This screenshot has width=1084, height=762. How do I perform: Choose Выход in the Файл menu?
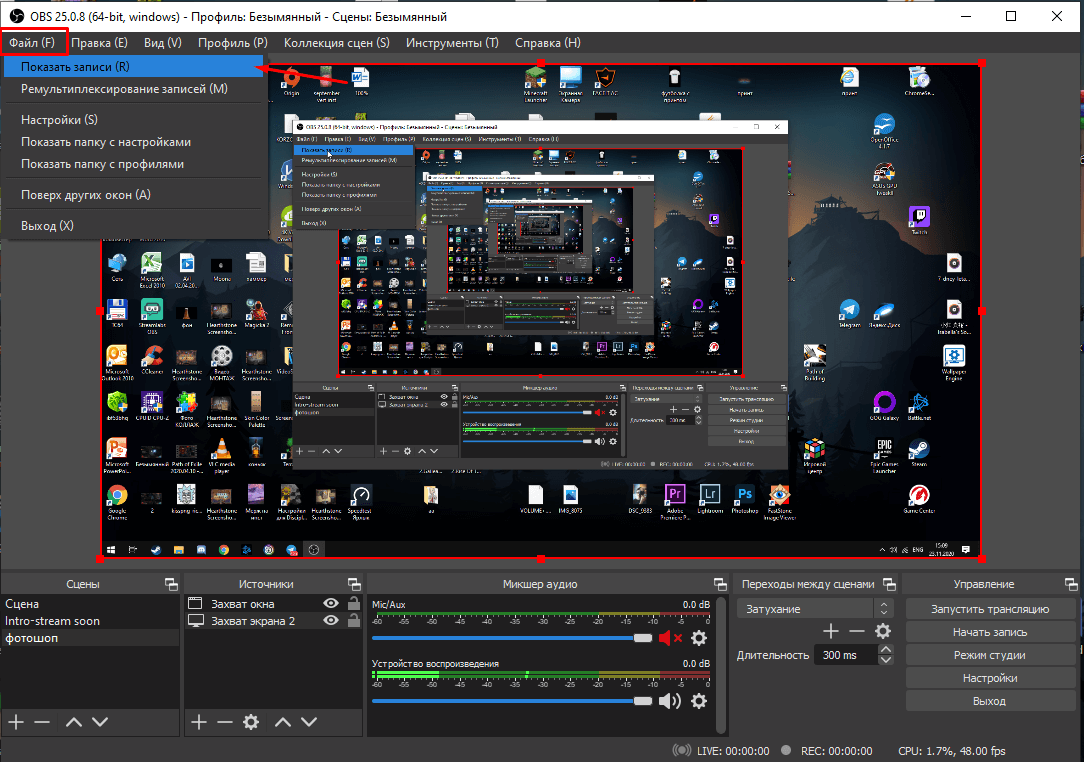135,225
